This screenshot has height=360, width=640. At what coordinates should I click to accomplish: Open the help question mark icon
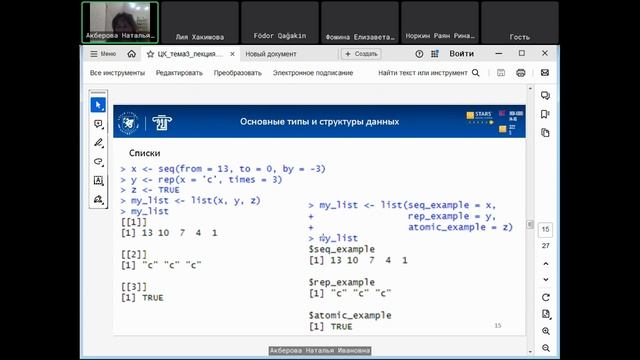(419, 54)
